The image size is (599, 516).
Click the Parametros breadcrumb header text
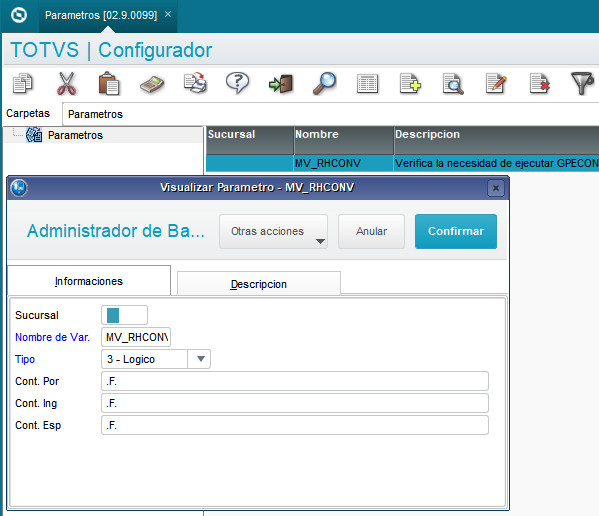point(96,114)
